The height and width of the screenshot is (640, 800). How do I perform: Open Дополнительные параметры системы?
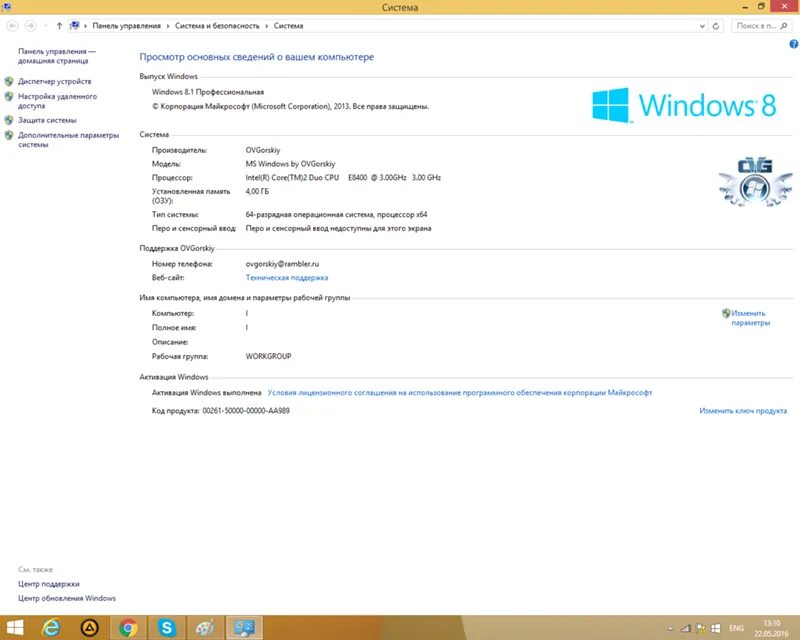coord(68,139)
